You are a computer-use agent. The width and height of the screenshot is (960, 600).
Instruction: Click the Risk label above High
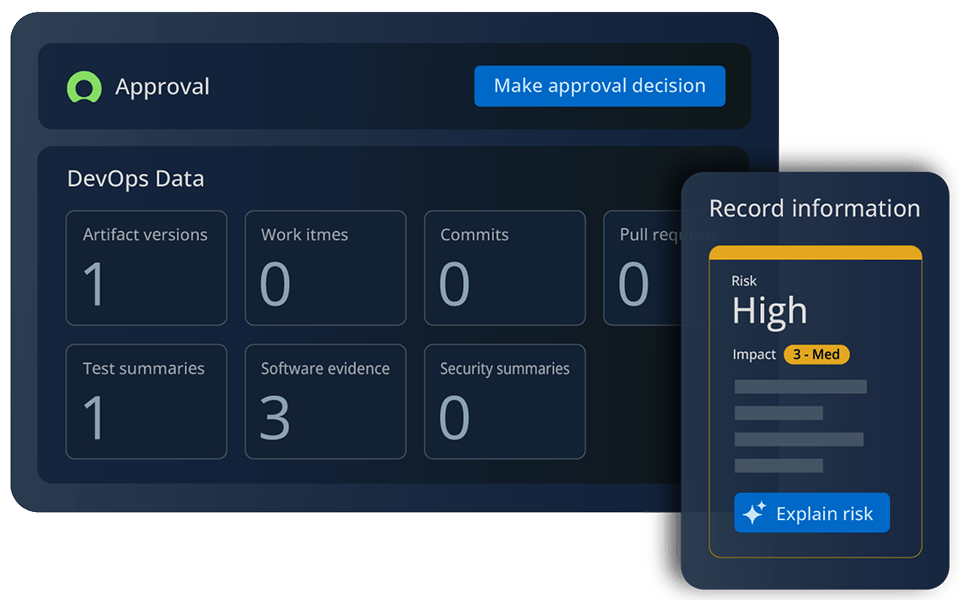[x=744, y=282]
